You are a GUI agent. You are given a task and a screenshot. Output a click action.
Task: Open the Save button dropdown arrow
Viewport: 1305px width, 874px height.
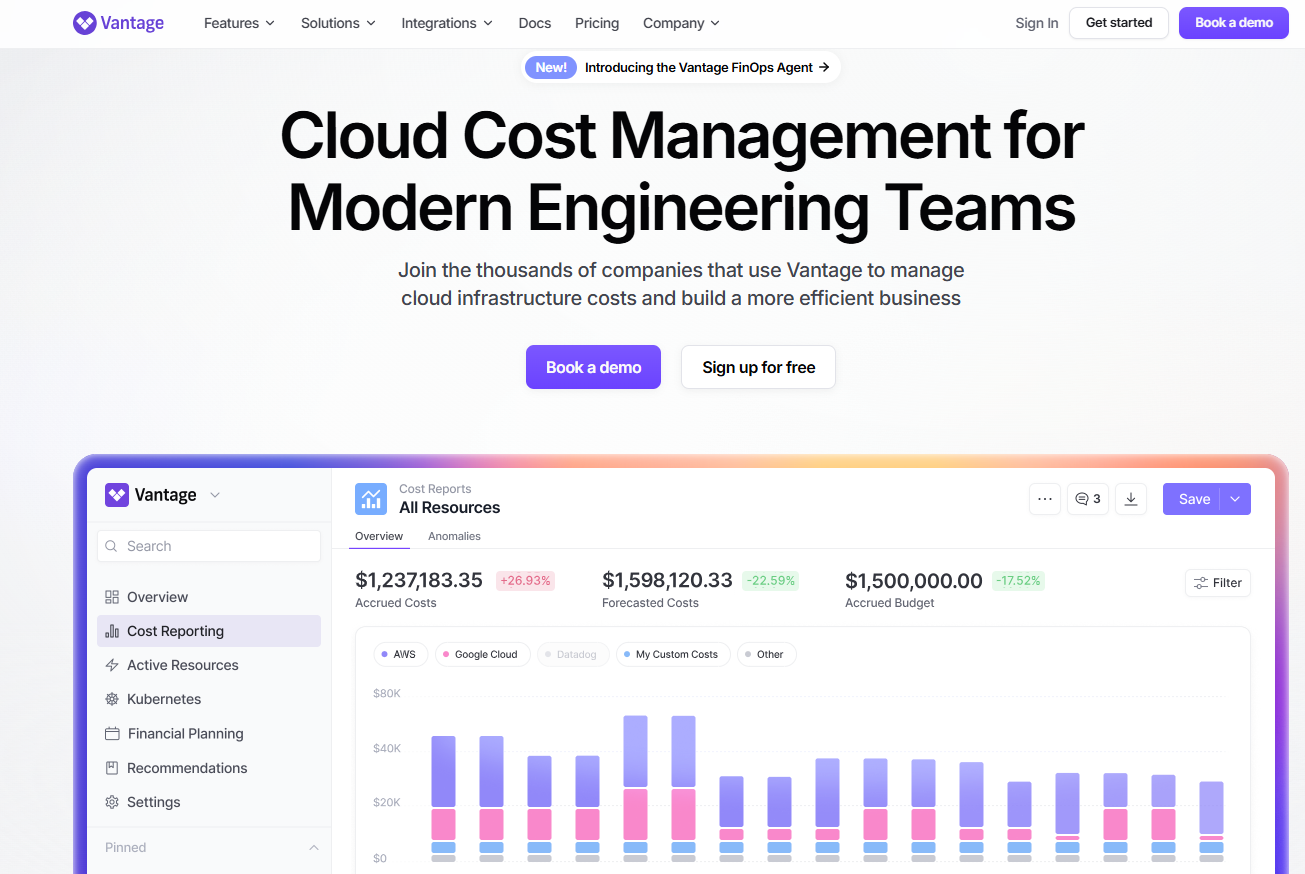1235,499
